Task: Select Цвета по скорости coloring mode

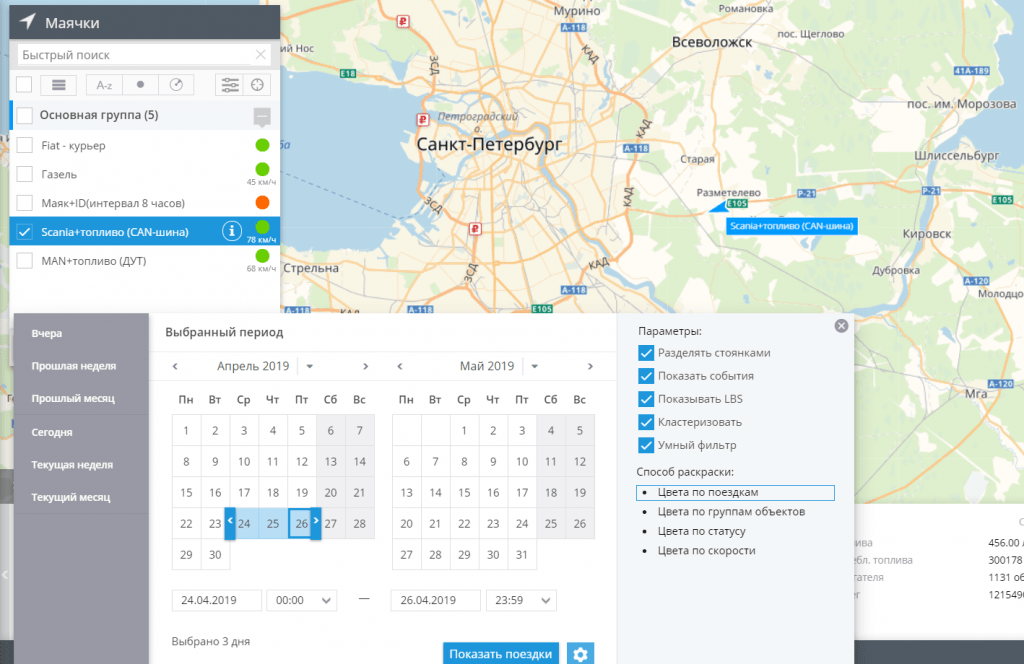Action: (706, 550)
